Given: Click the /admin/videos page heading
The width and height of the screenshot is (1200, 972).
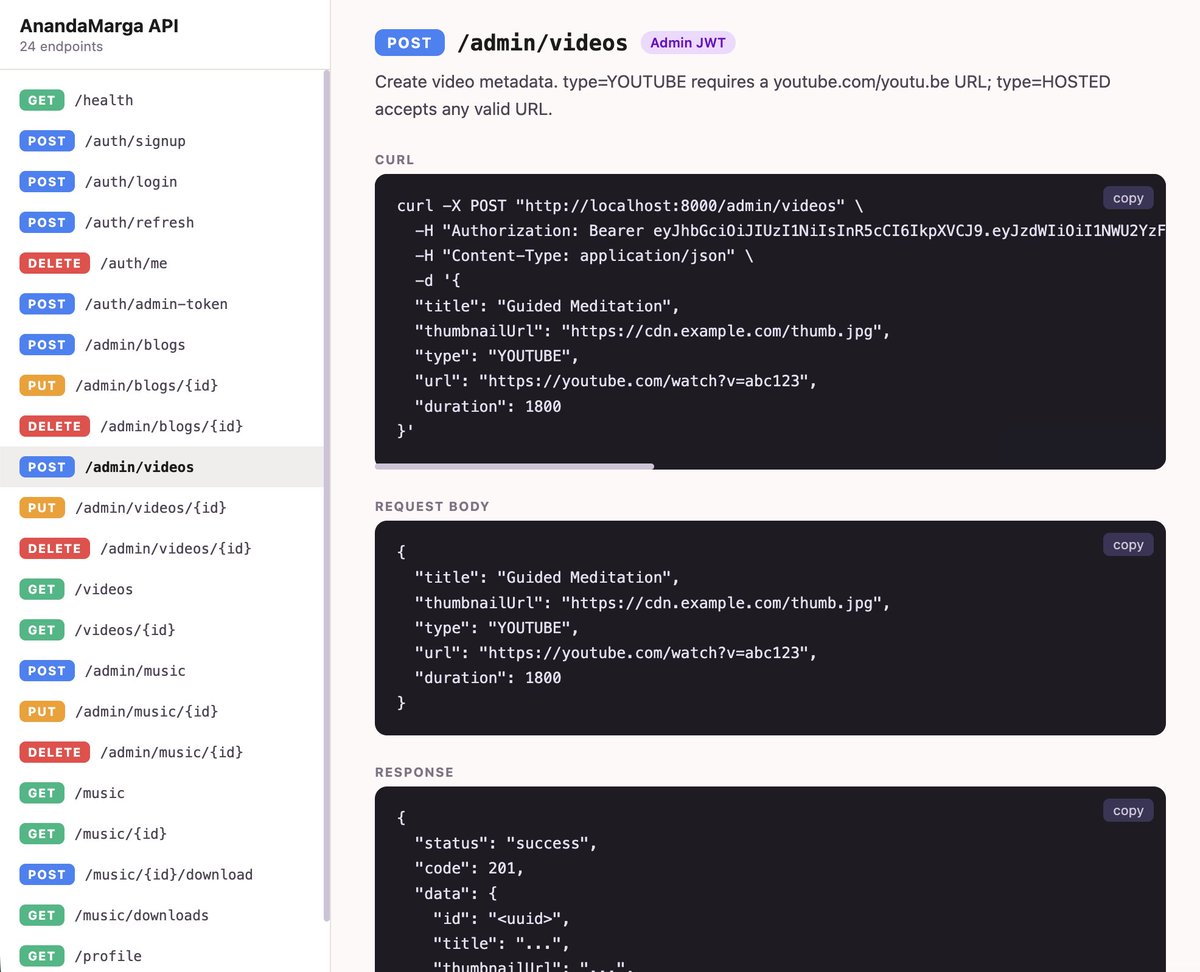Looking at the screenshot, I should pyautogui.click(x=542, y=43).
